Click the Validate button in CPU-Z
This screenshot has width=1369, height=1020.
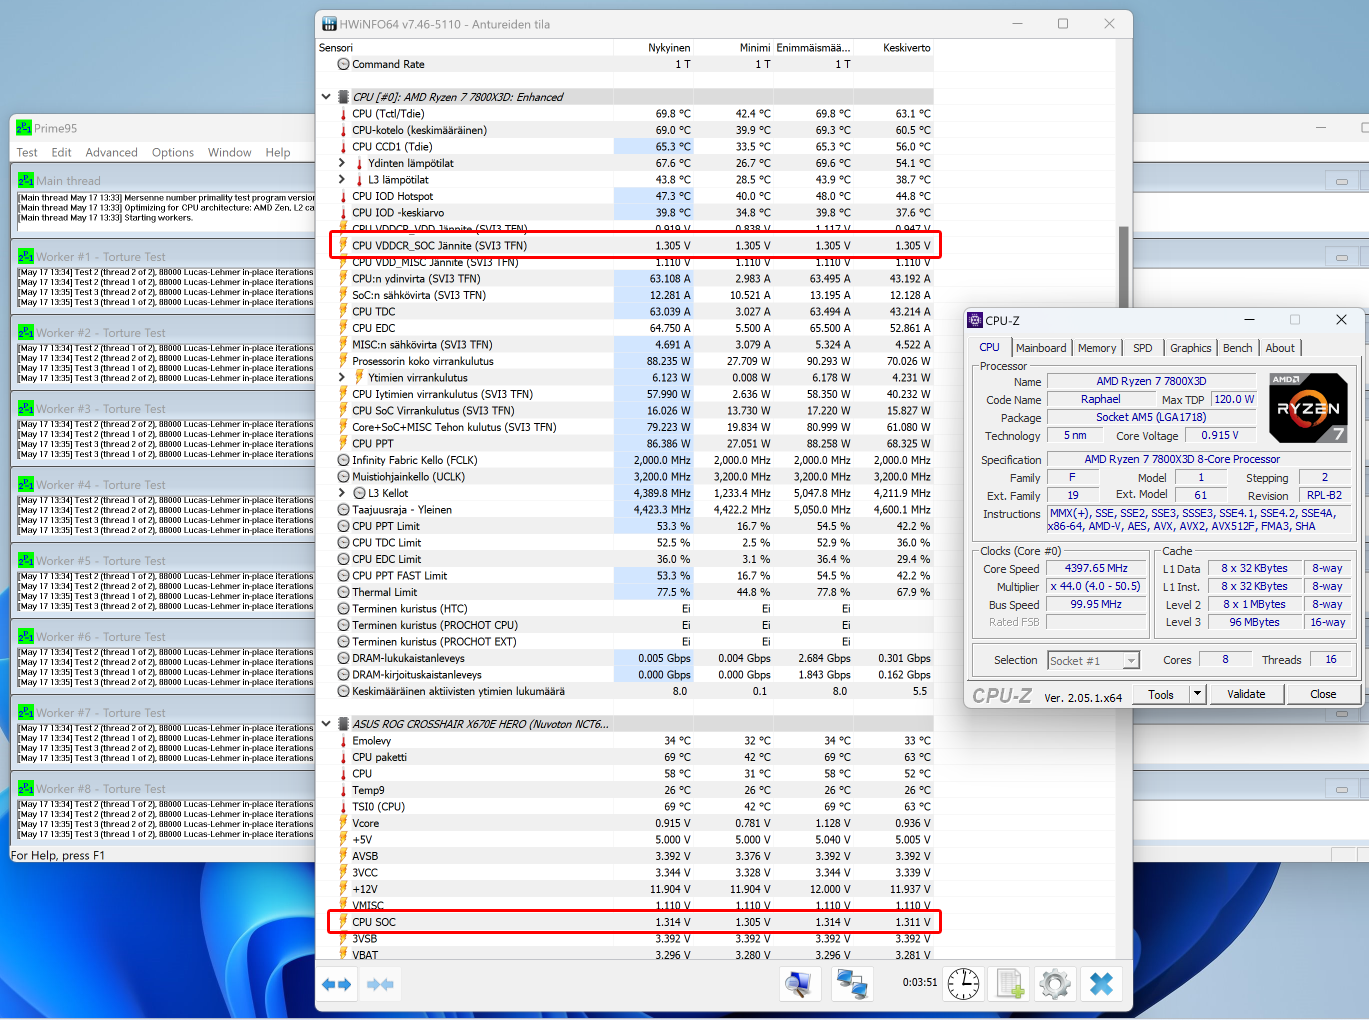[x=1246, y=694]
